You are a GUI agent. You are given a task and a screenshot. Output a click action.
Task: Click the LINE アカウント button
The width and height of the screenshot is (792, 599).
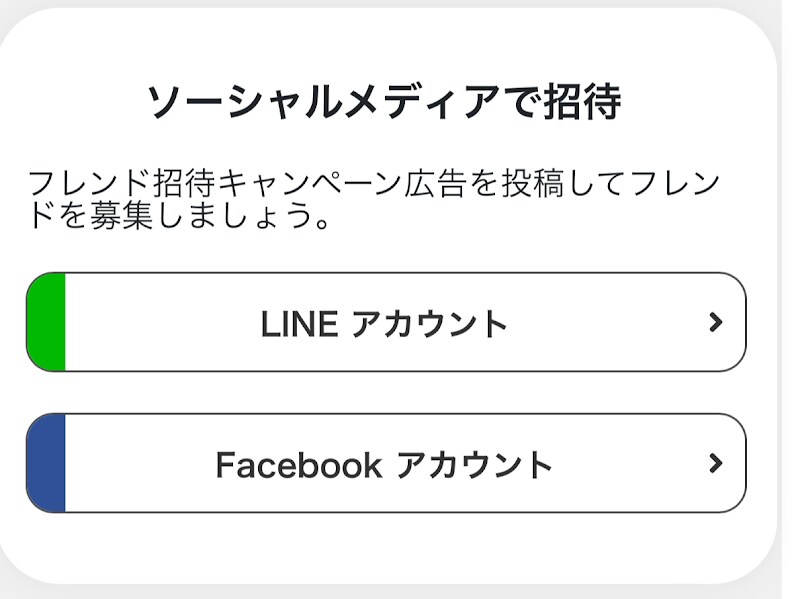pyautogui.click(x=385, y=323)
